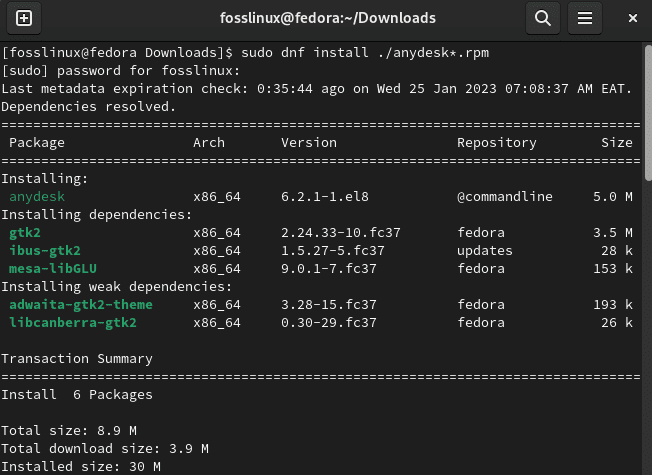652x475 pixels.
Task: Click the 5.0 M size value
Action: coord(613,197)
